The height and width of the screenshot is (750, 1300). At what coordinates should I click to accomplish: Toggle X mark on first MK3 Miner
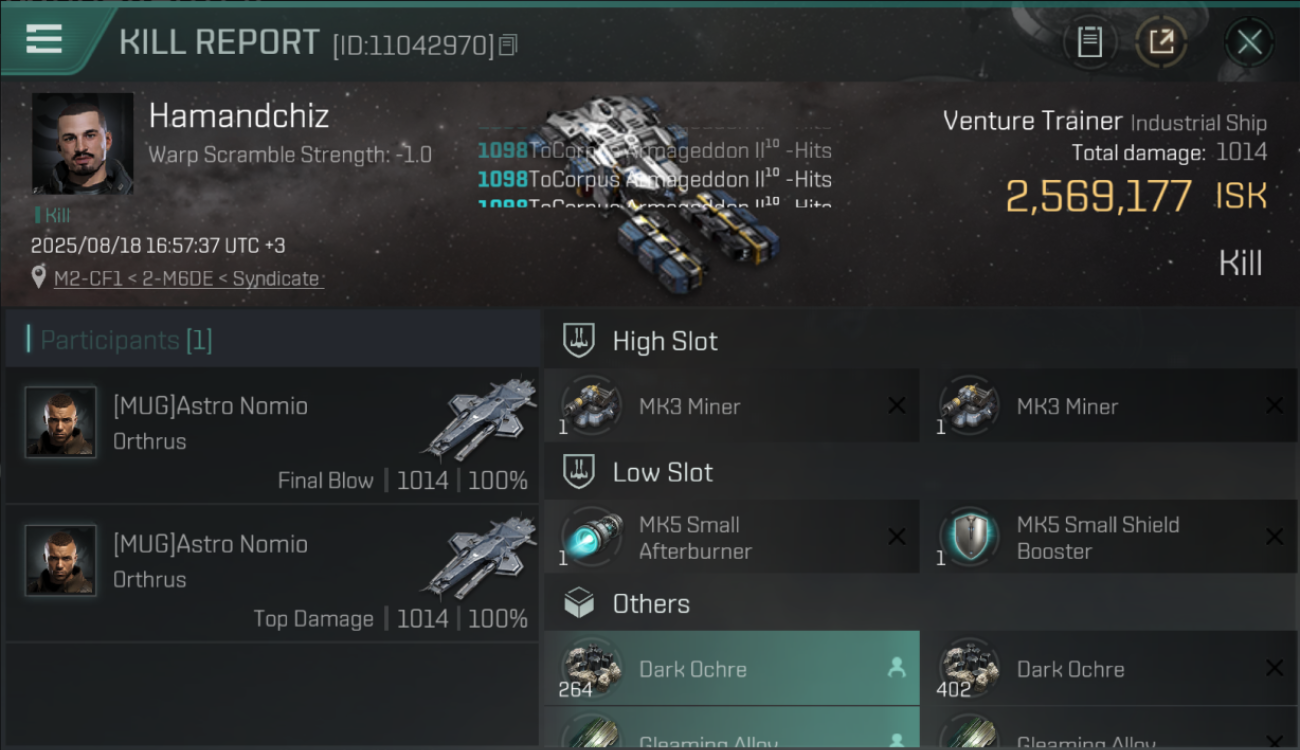click(x=897, y=405)
